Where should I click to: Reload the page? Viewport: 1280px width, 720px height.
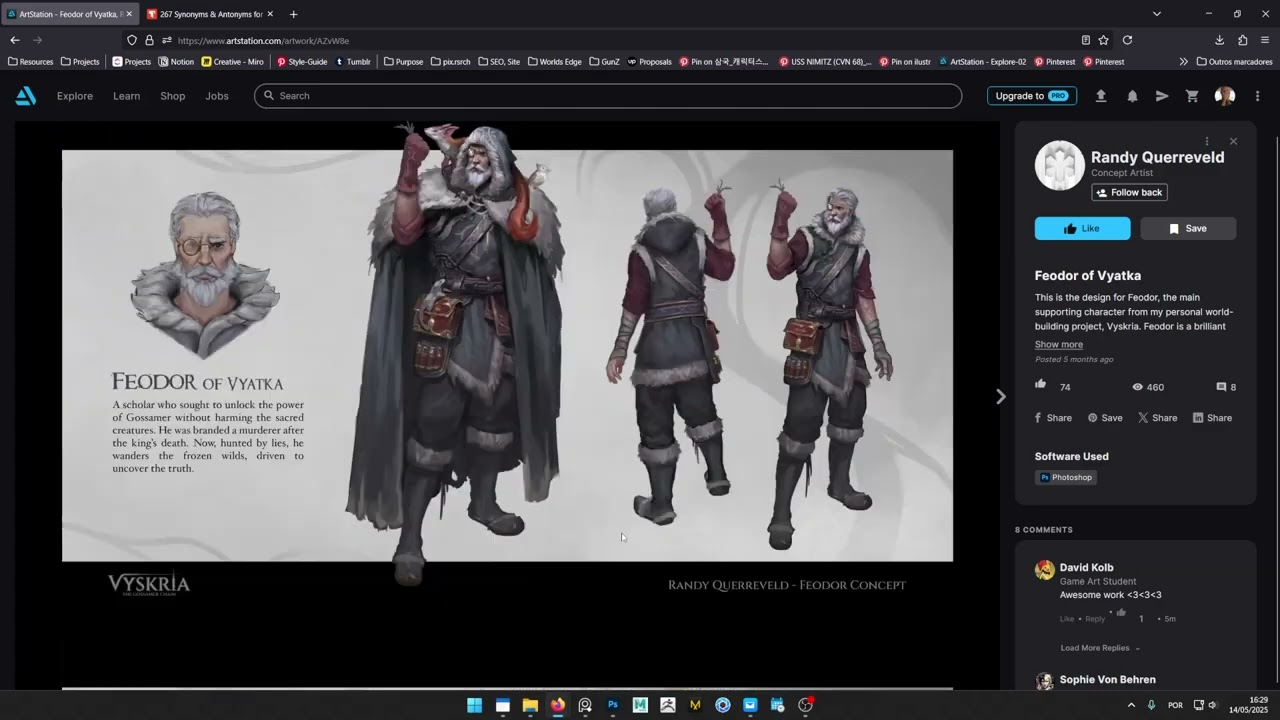pos(1127,40)
